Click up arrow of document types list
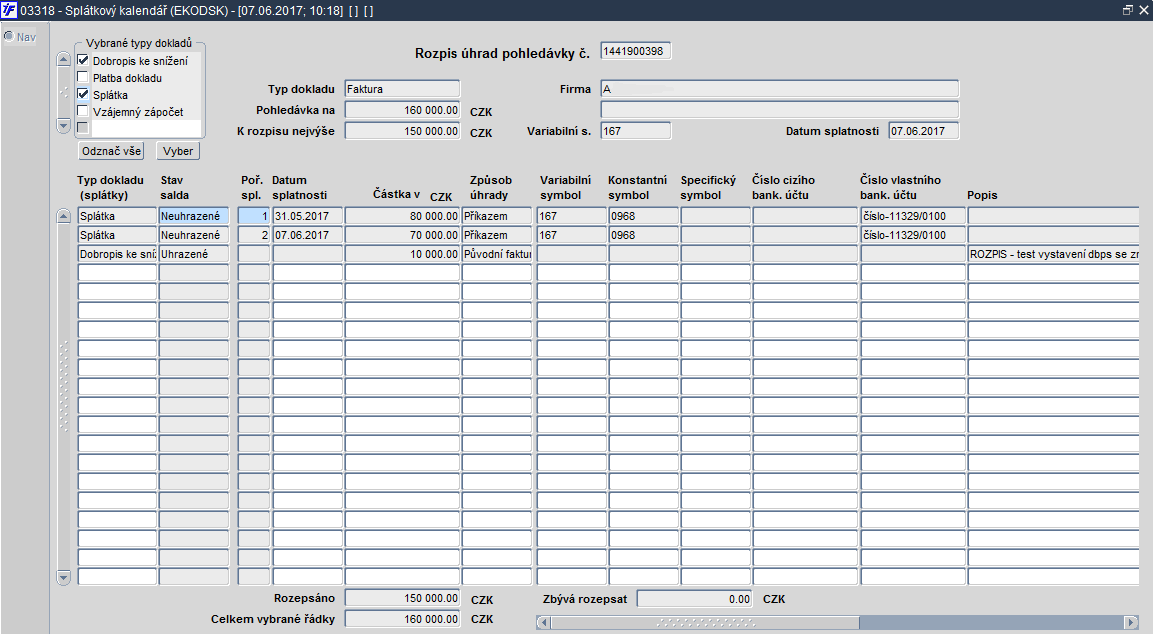Viewport: 1153px width, 634px height. (x=64, y=60)
